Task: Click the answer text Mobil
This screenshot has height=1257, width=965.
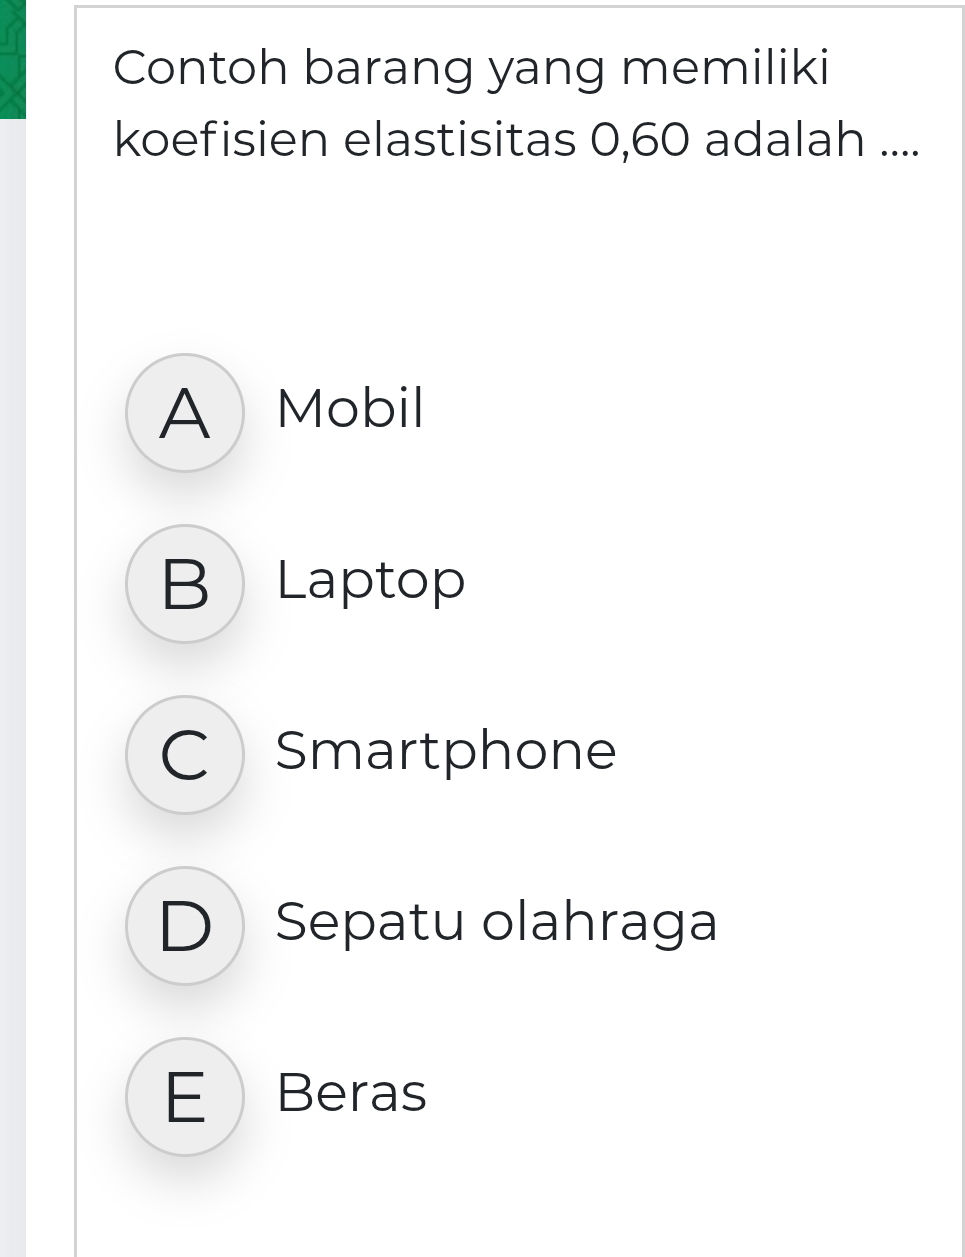Action: pyautogui.click(x=349, y=409)
